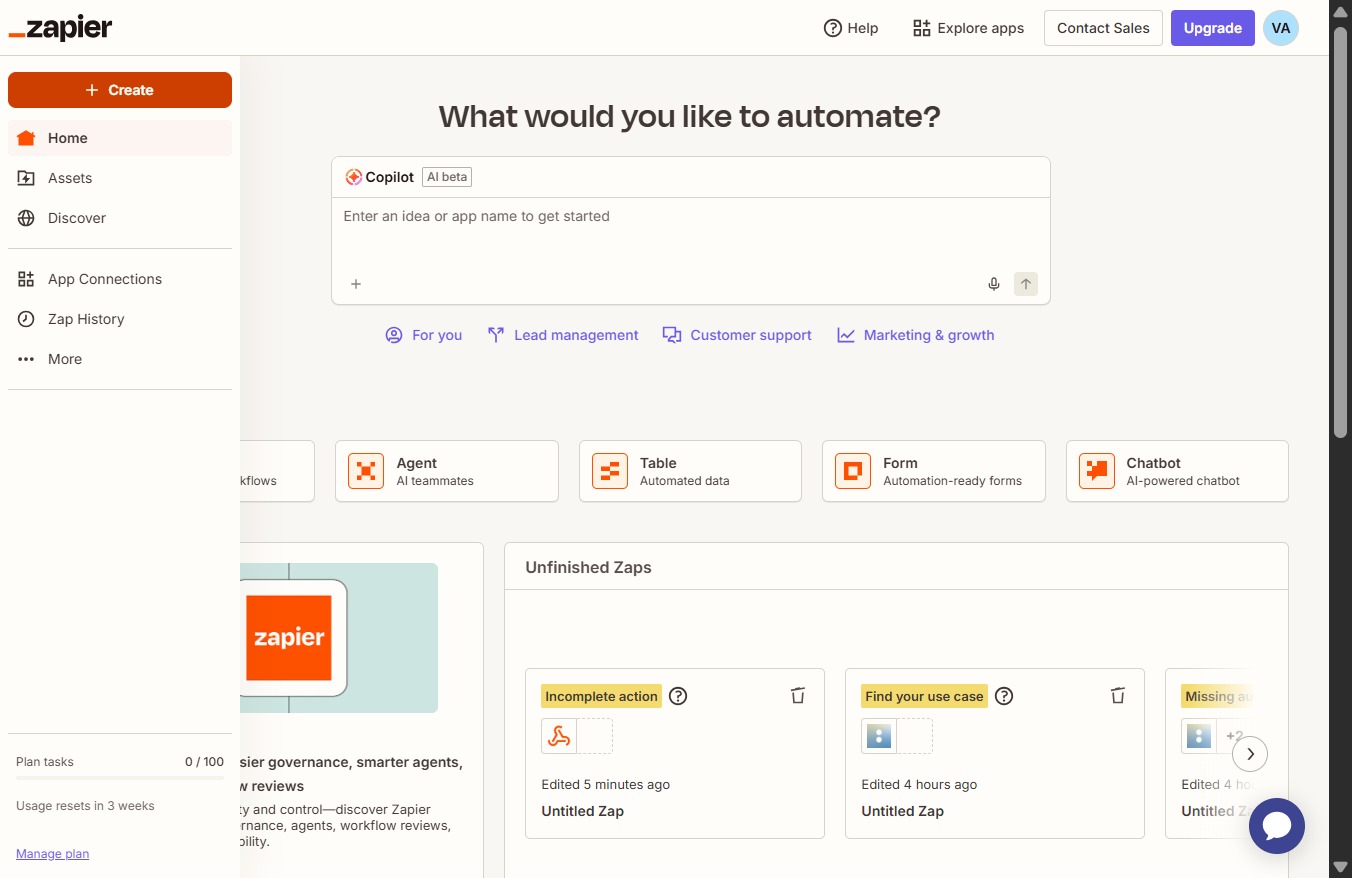The image size is (1352, 878).
Task: Open App Connections in the sidebar
Action: (x=120, y=279)
